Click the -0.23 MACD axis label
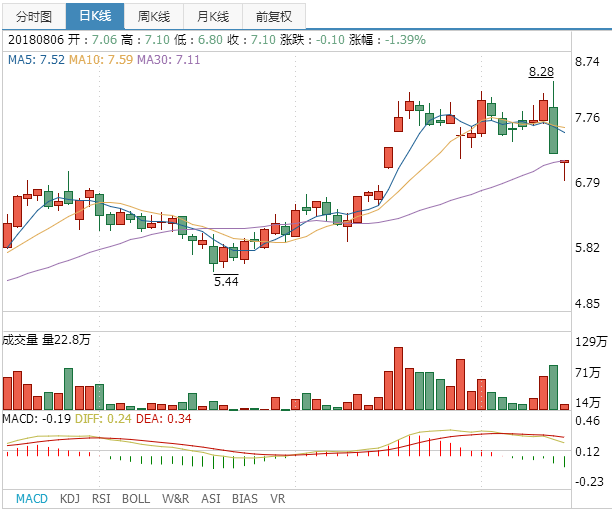 click(x=589, y=481)
